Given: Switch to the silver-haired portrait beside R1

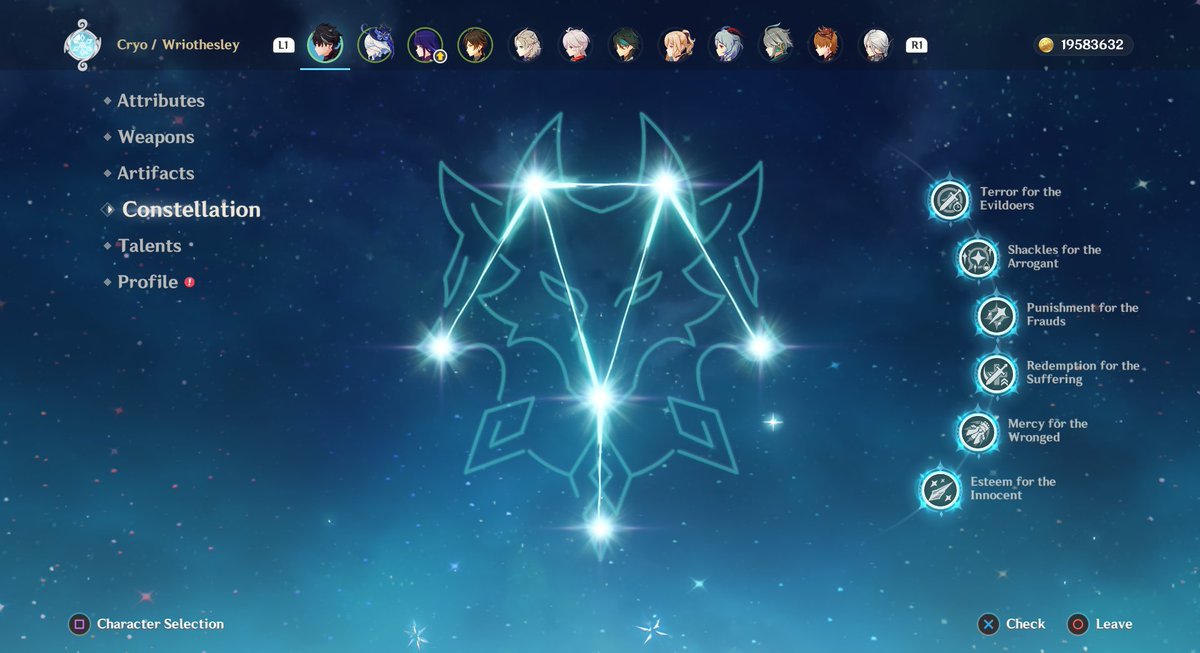Looking at the screenshot, I should 876,45.
